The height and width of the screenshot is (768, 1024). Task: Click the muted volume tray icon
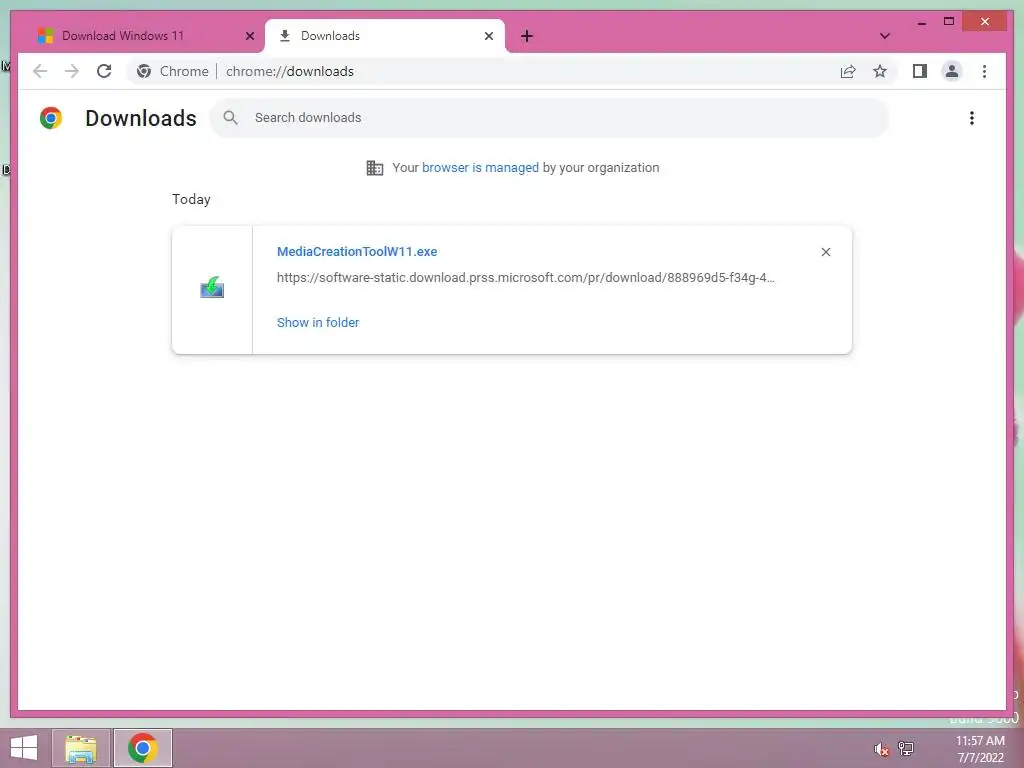pyautogui.click(x=882, y=748)
